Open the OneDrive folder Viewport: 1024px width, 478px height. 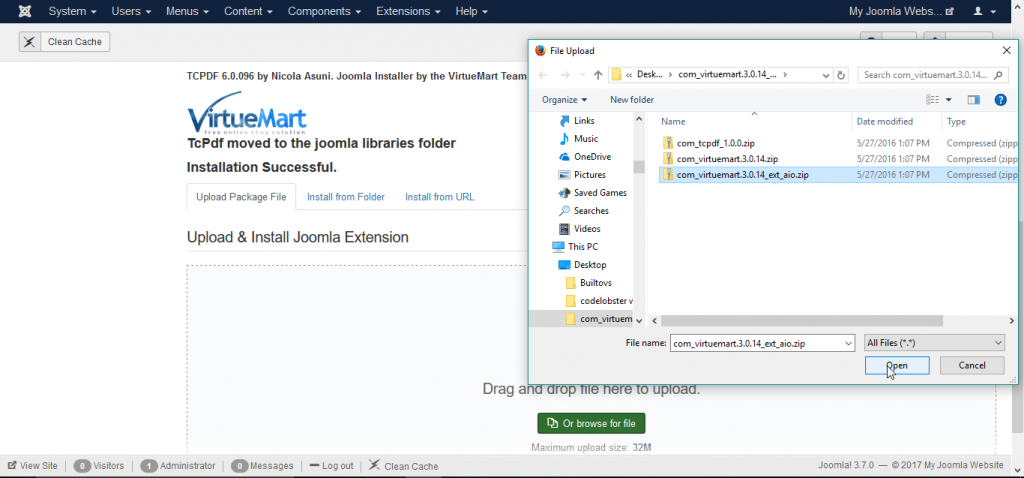point(591,157)
